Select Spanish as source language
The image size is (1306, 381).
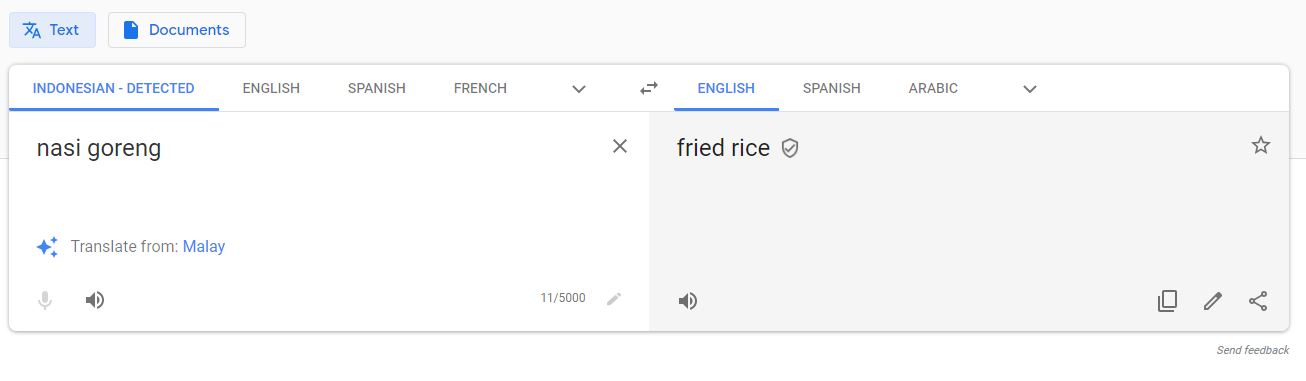377,88
